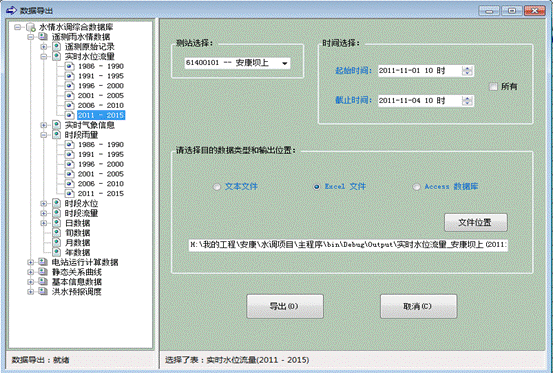
Task: Expand the 遥测原始记录 node
Action: tap(43, 47)
